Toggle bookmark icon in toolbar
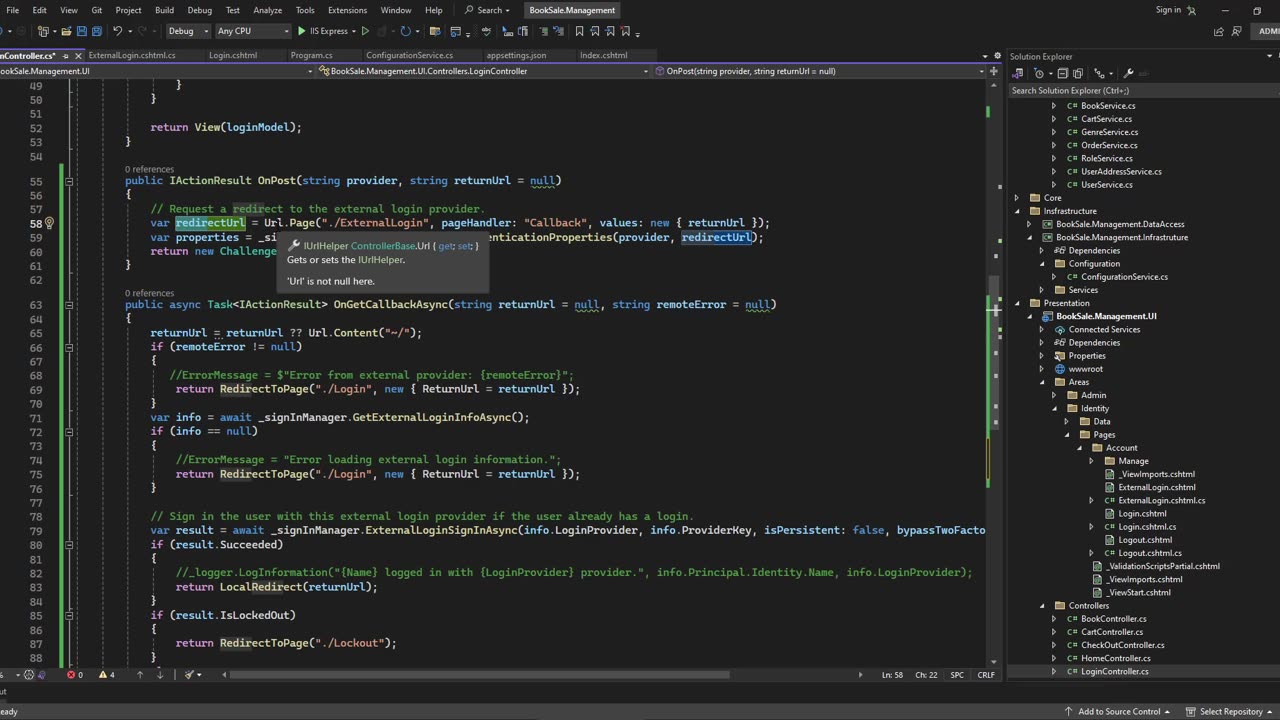Viewport: 1280px width, 720px height. pos(579,31)
